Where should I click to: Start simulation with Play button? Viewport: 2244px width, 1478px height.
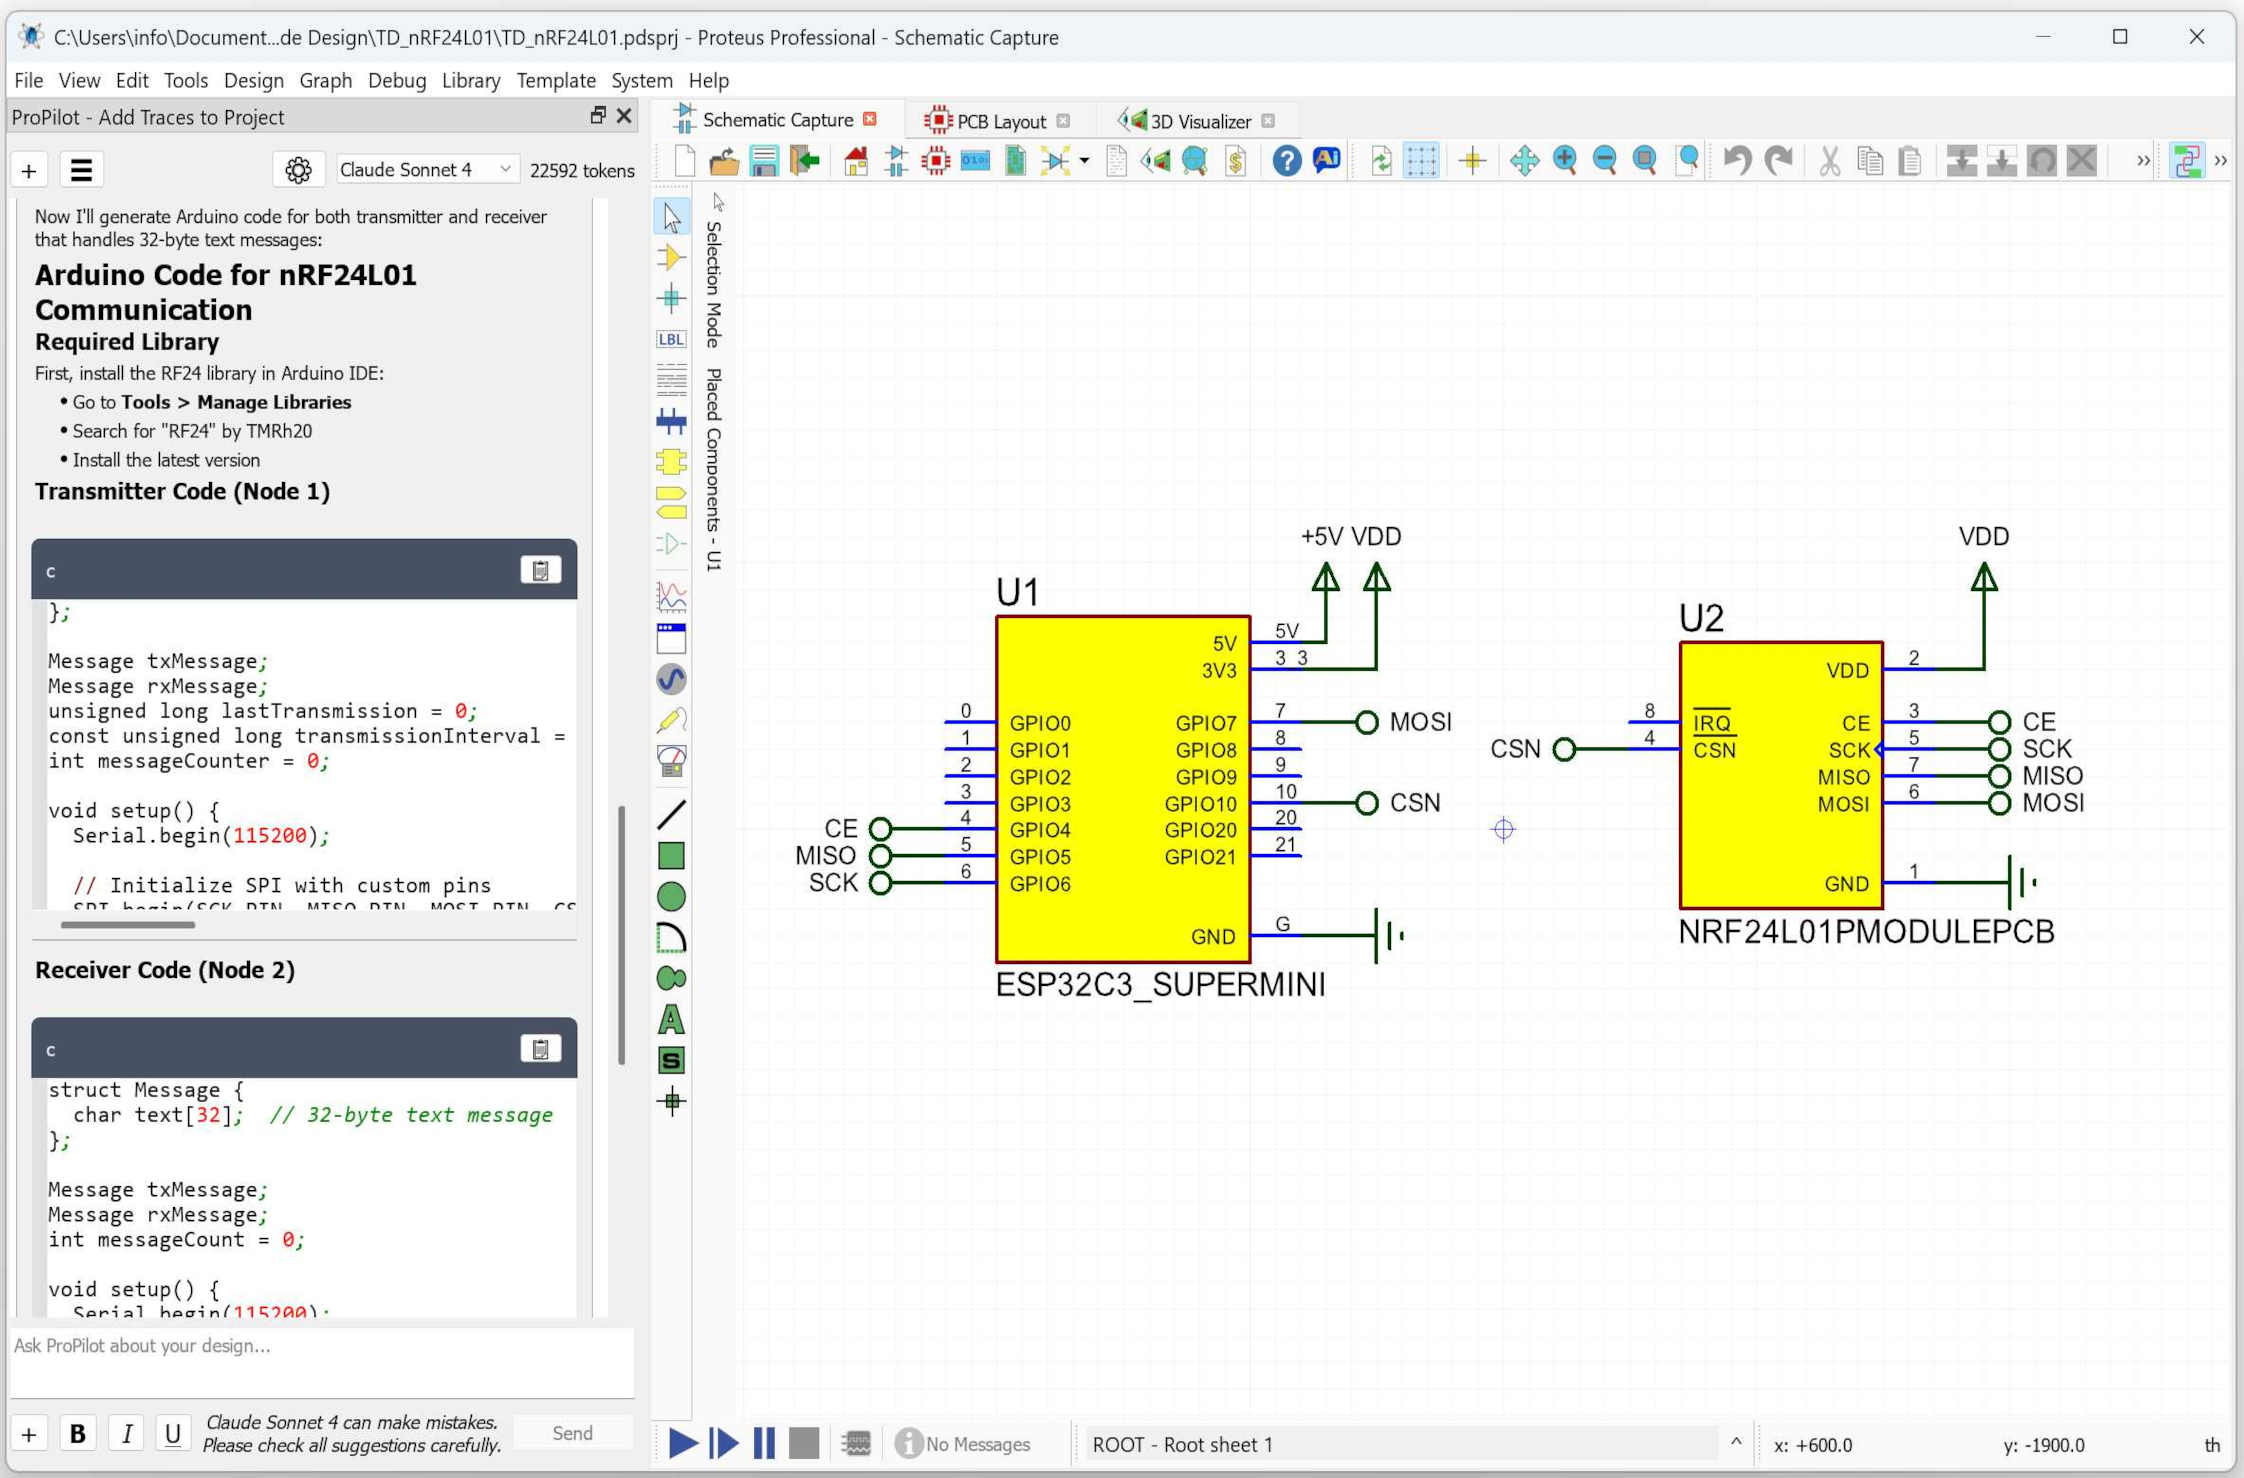point(683,1442)
